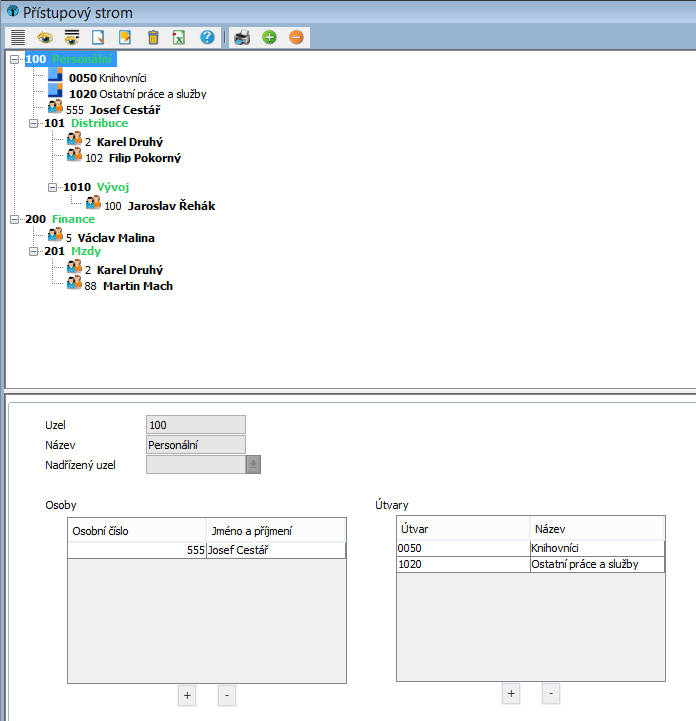
Task: Export the tree with the Excel icon
Action: pos(179,37)
